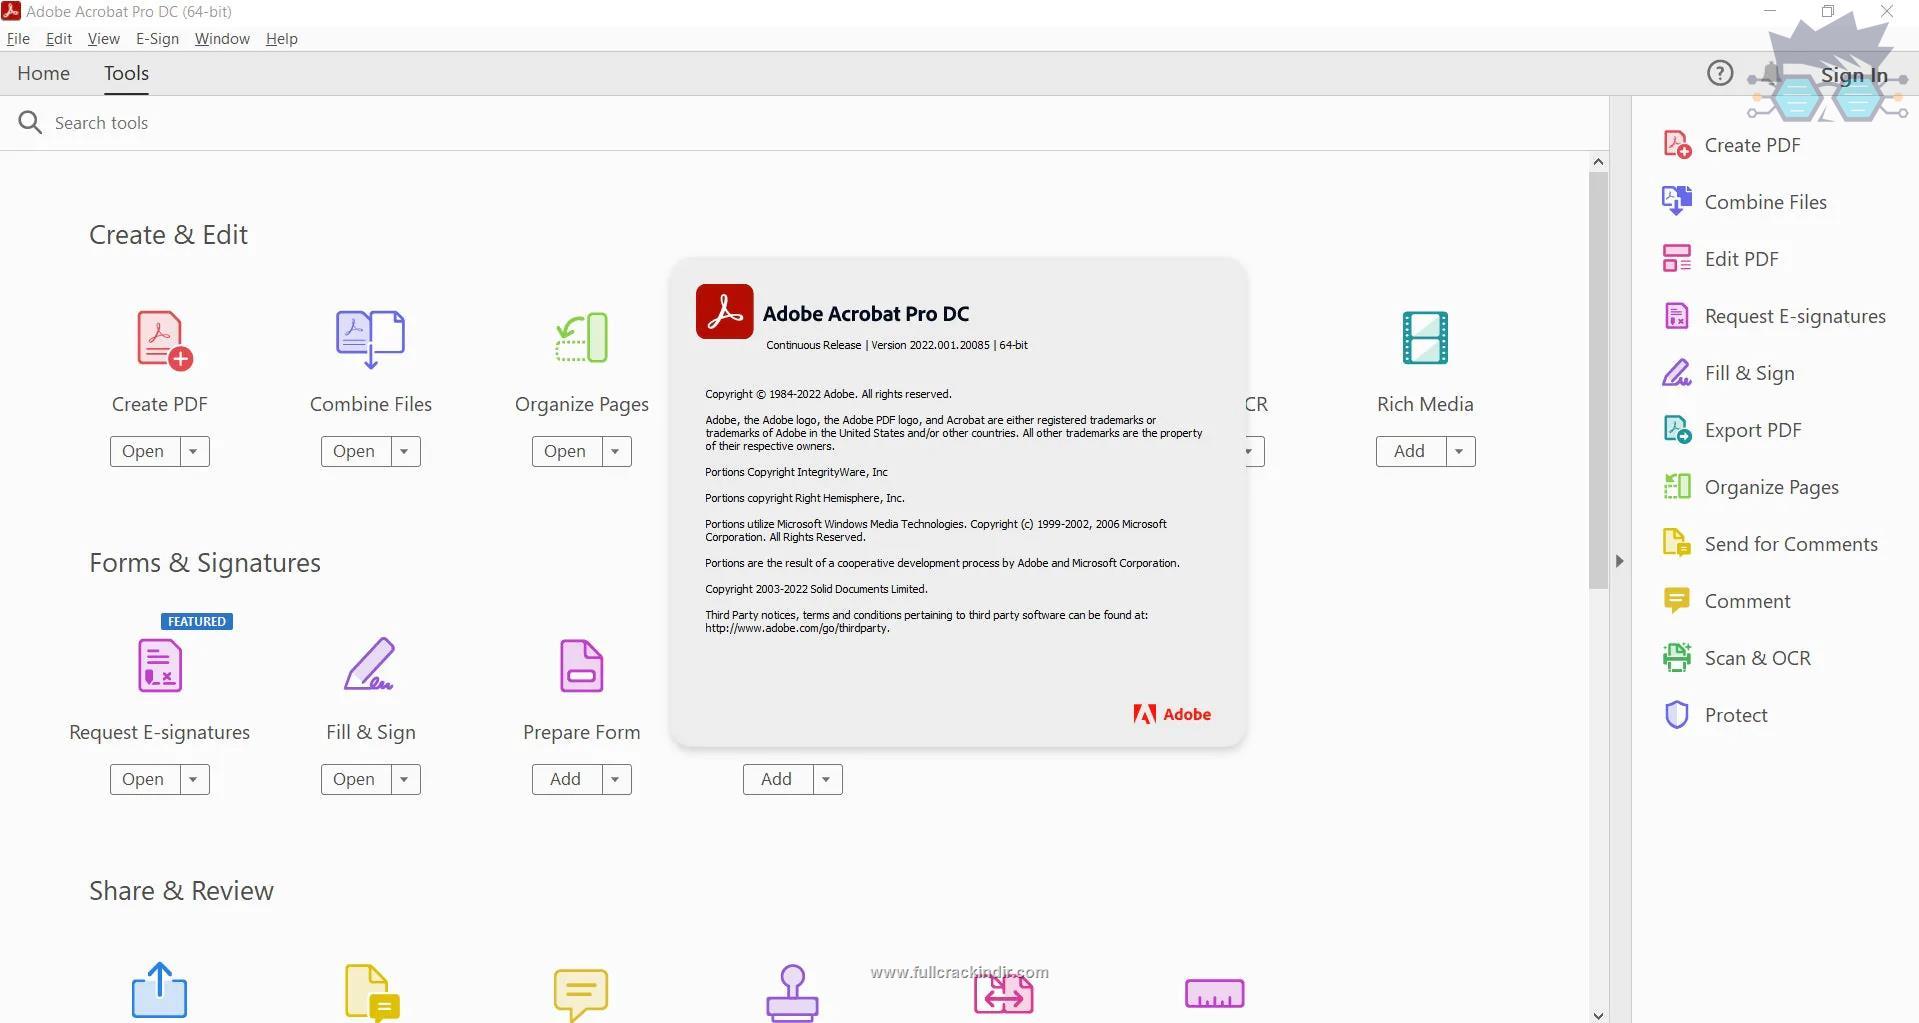
Task: Click the Fill & Sign pen icon in Forms section
Action: tap(370, 664)
